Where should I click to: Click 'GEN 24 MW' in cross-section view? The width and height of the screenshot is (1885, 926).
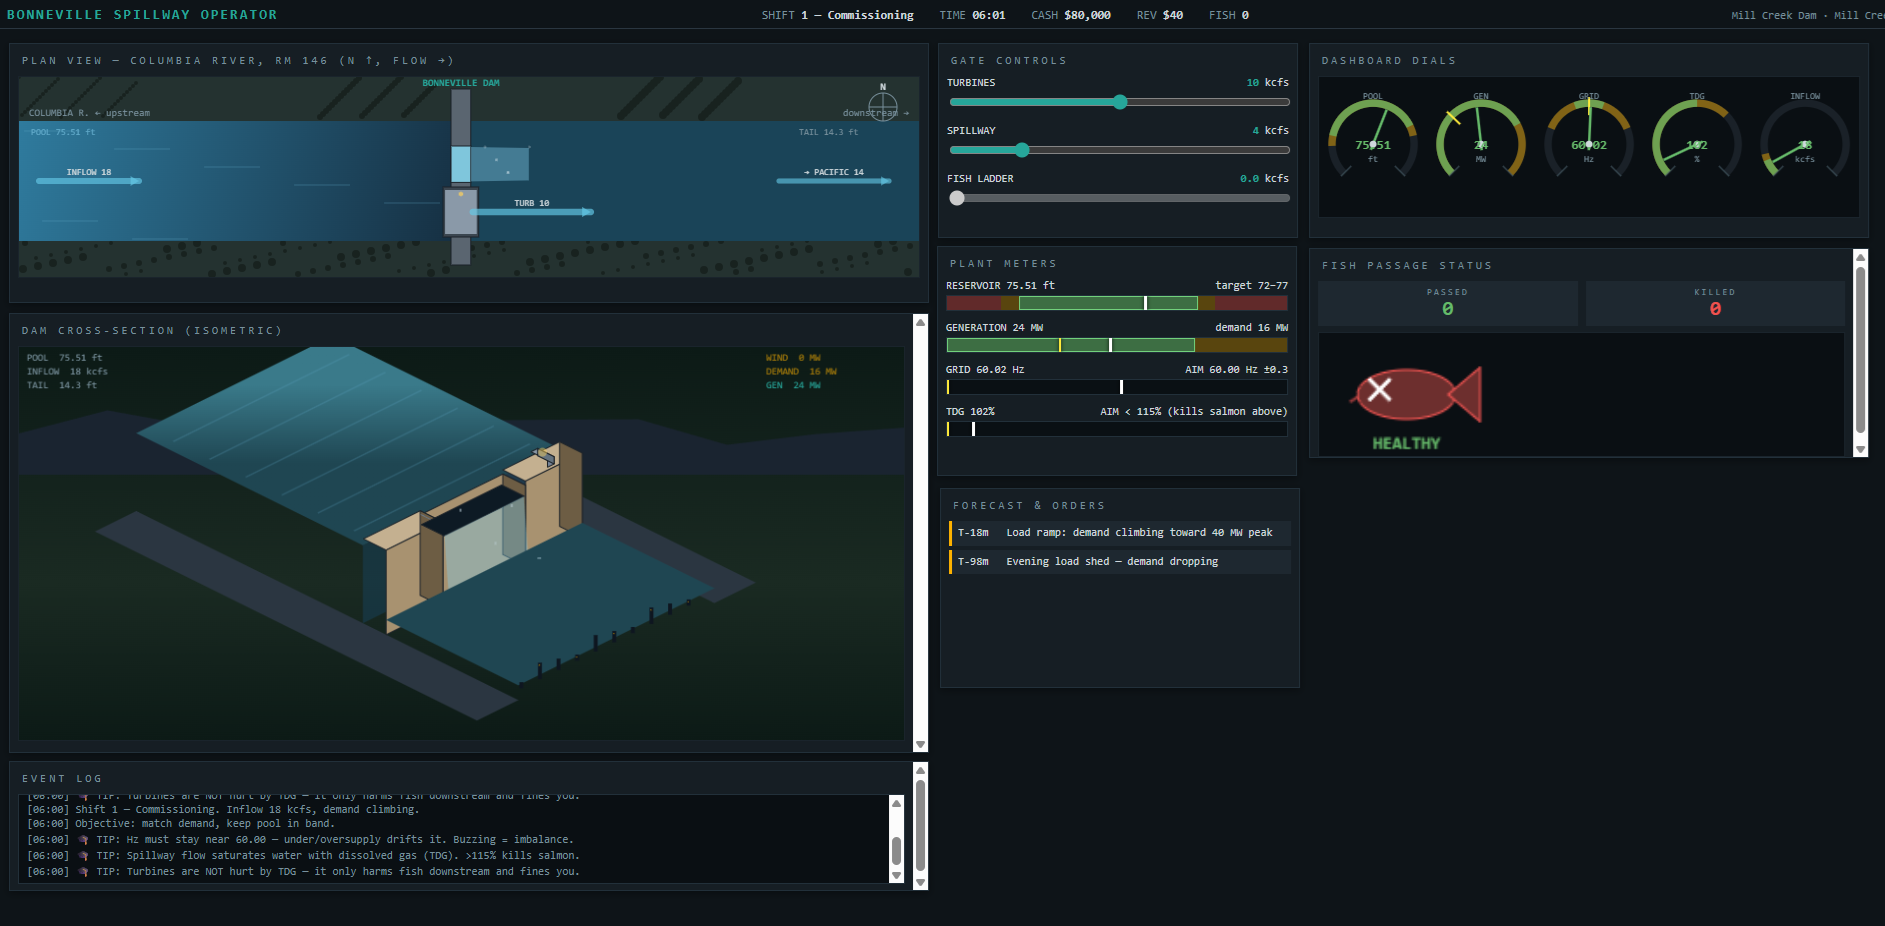pyautogui.click(x=793, y=386)
